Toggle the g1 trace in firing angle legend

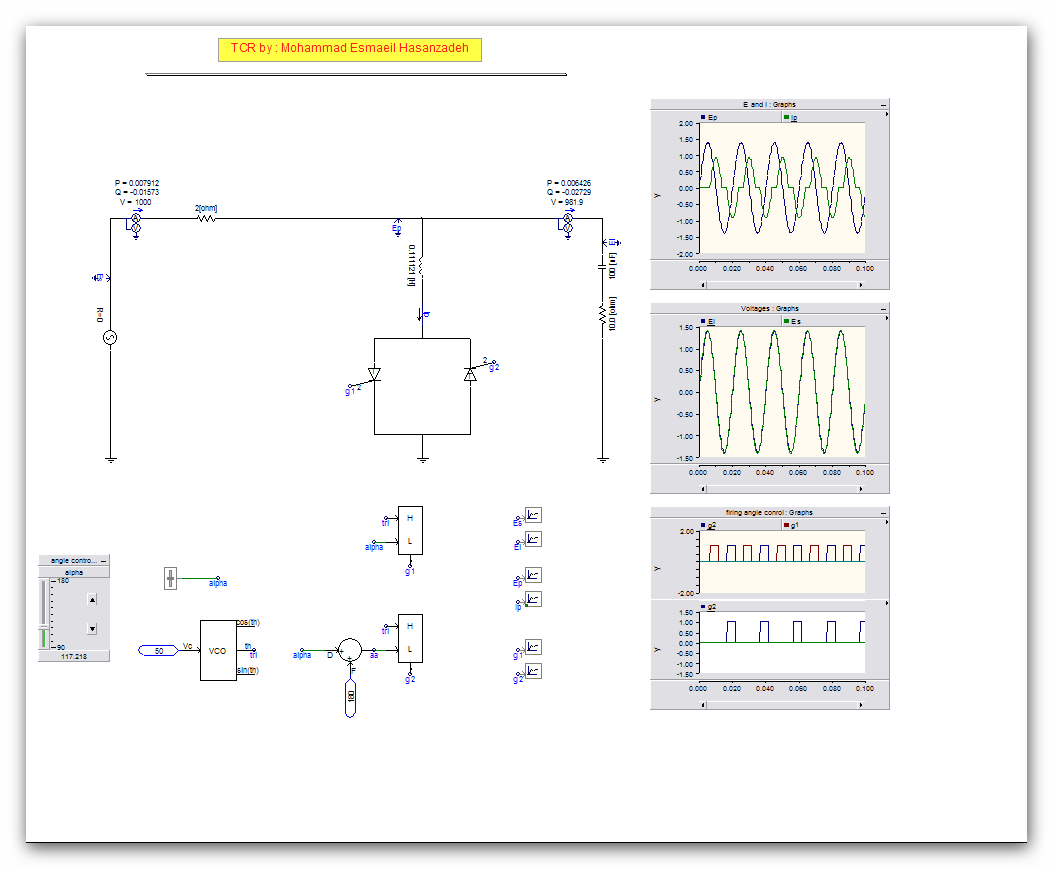[x=791, y=525]
